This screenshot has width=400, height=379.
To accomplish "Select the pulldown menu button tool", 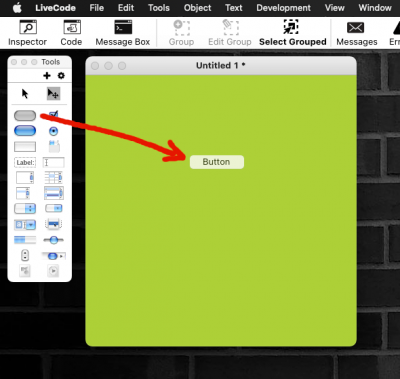I will [x=54, y=209].
